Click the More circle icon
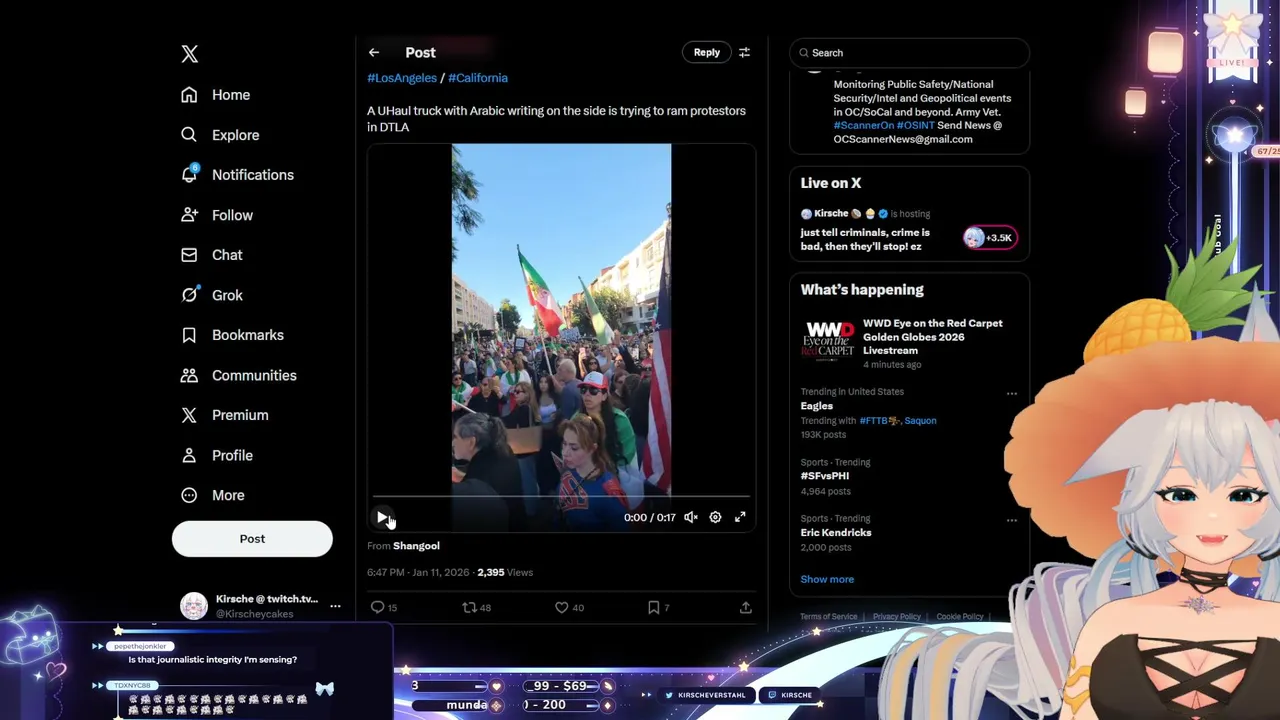Viewport: 1280px width, 720px height. click(189, 495)
